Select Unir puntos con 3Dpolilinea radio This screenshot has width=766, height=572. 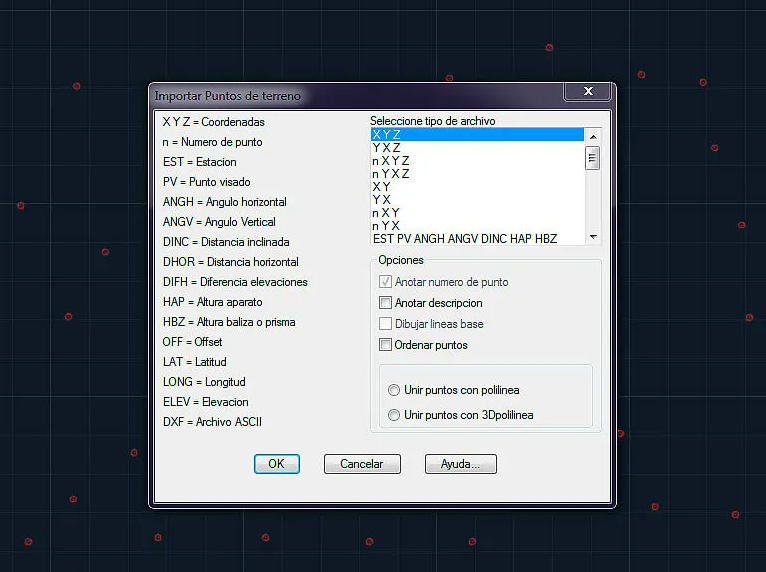tap(394, 415)
